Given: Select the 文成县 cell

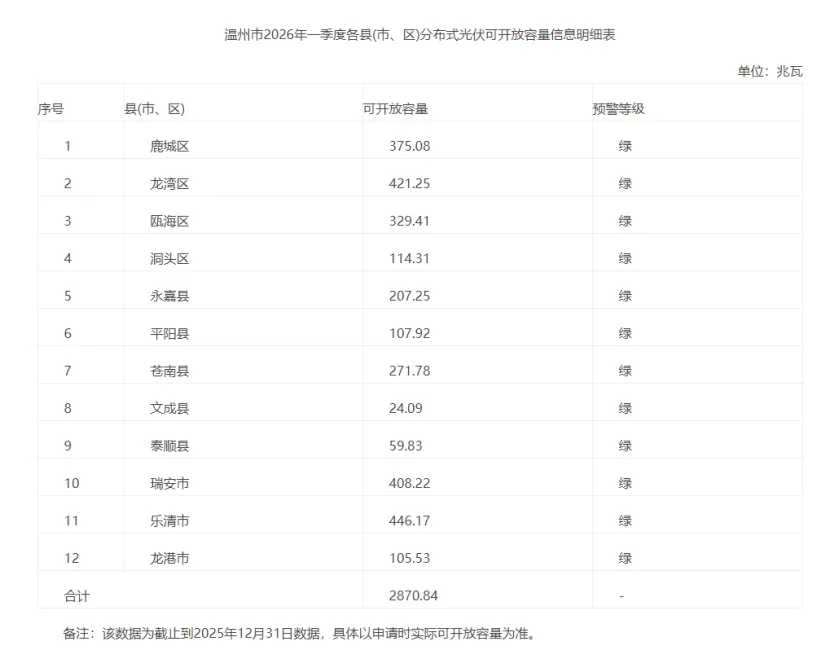Looking at the screenshot, I should click(169, 409).
